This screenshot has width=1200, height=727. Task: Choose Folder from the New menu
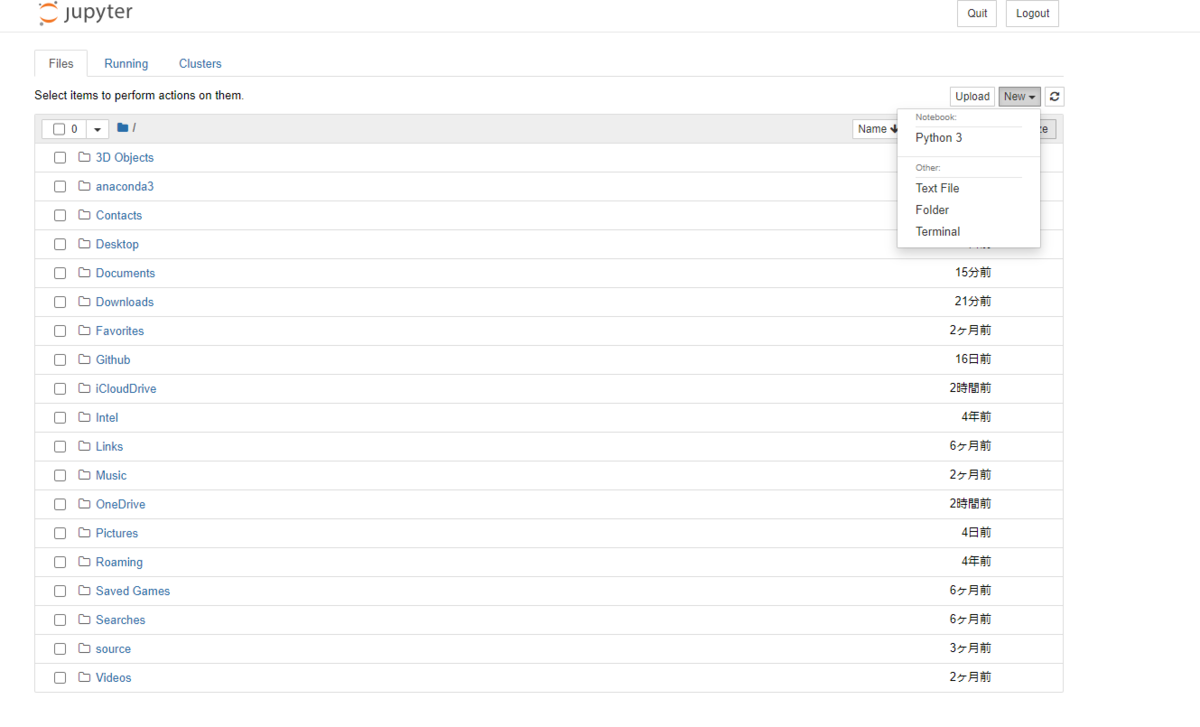tap(932, 210)
